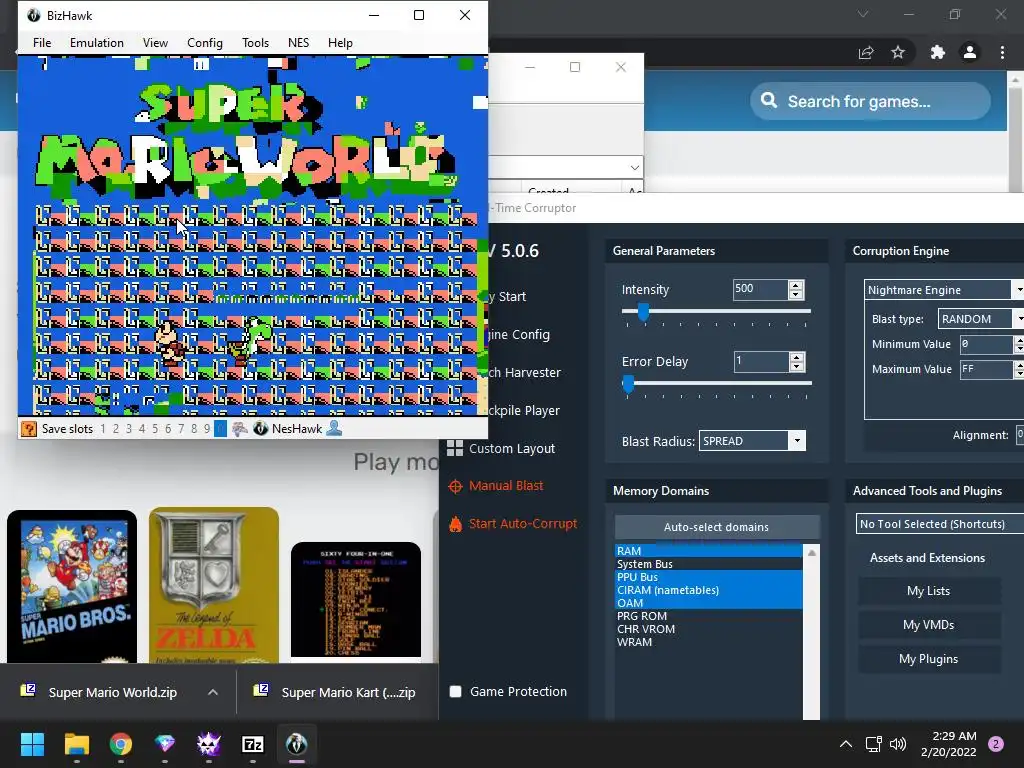Screen dimensions: 1024x768
Task: Open the NES menu
Action: (298, 42)
